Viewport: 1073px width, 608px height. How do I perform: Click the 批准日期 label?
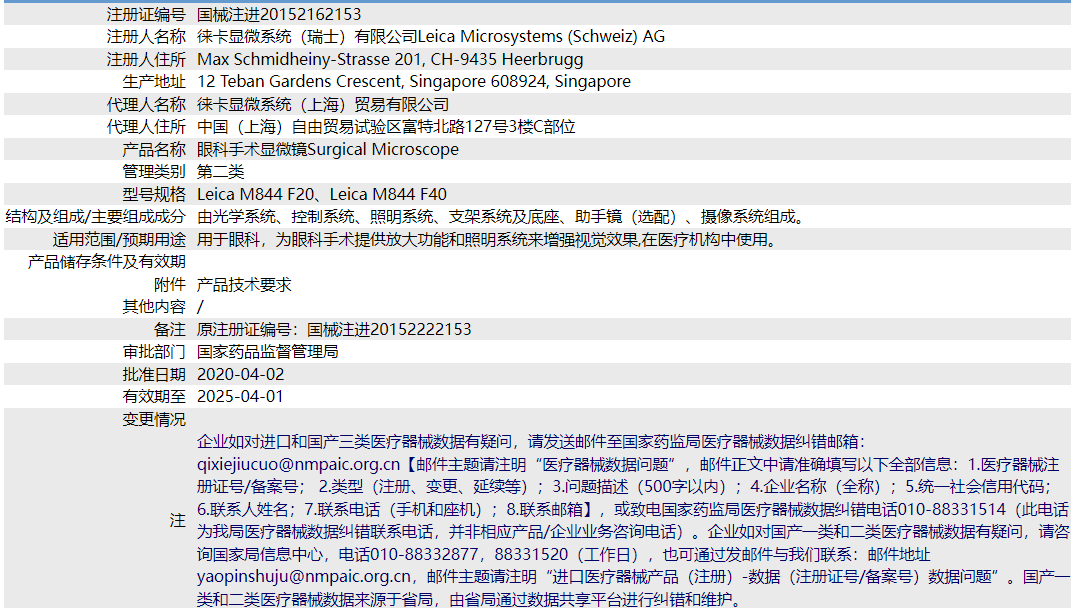154,375
